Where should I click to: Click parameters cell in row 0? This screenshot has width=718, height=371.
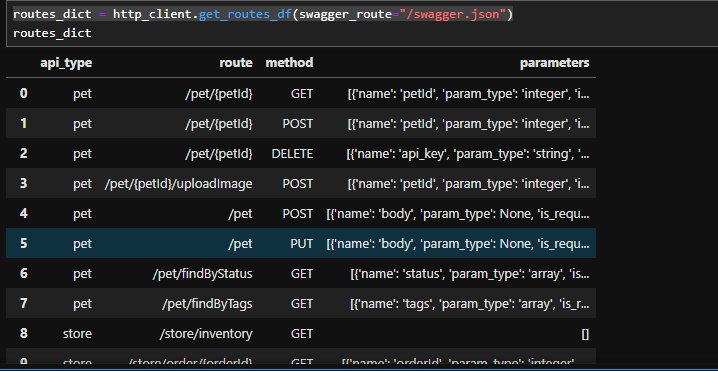[x=468, y=94]
